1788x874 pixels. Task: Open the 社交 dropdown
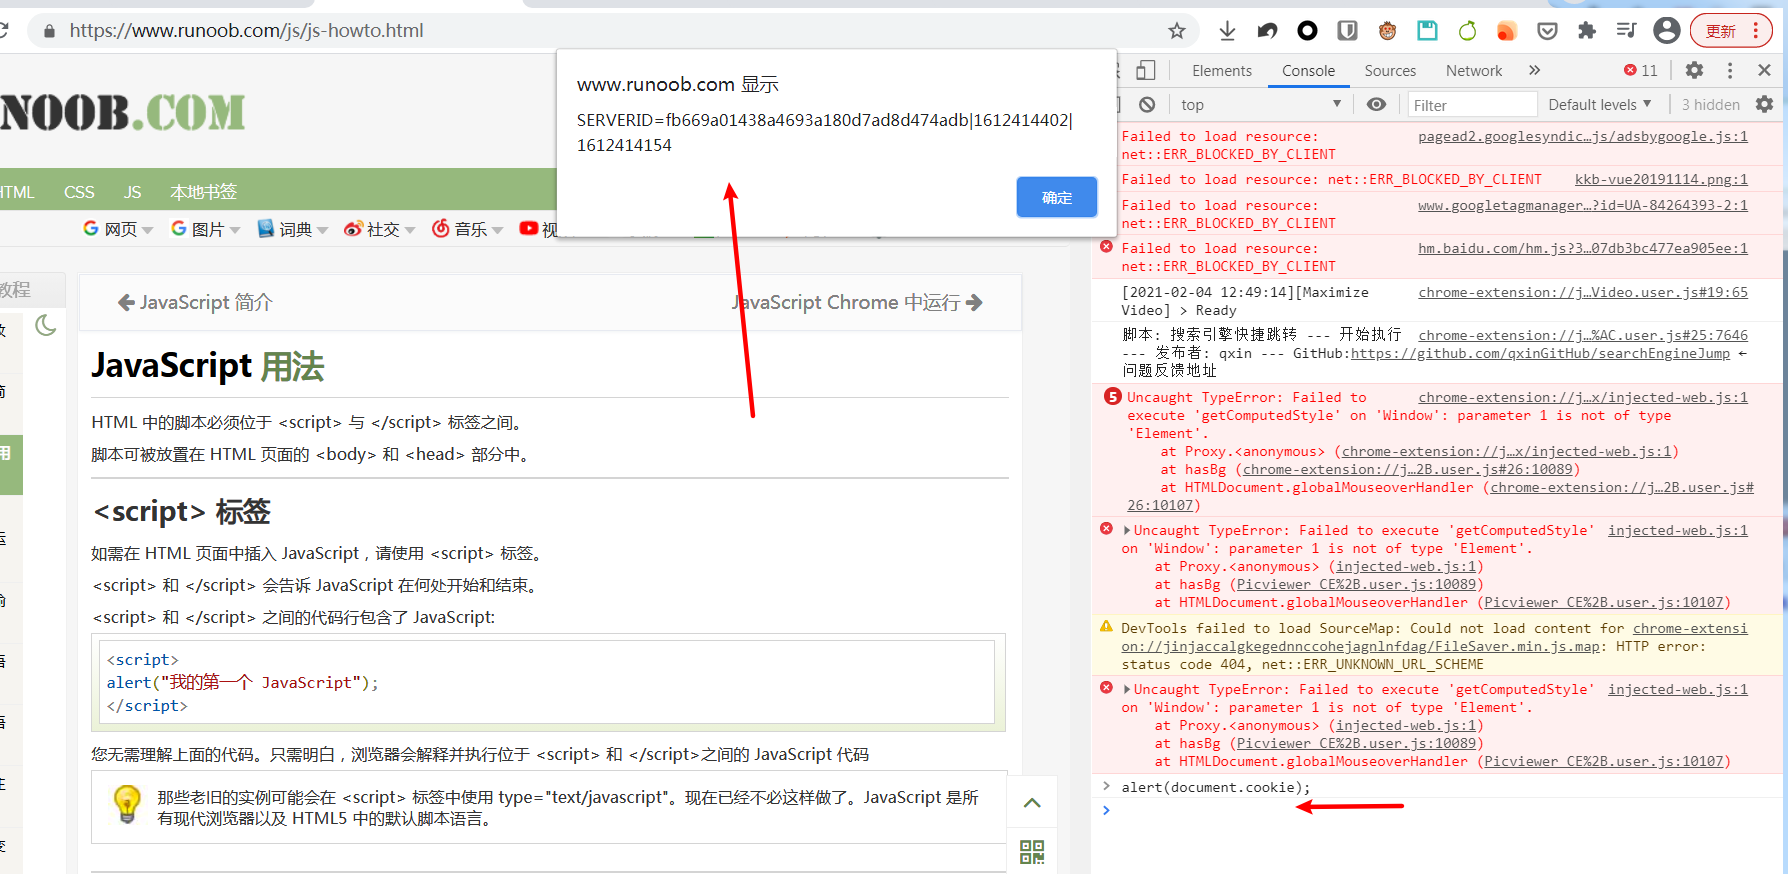pos(380,229)
